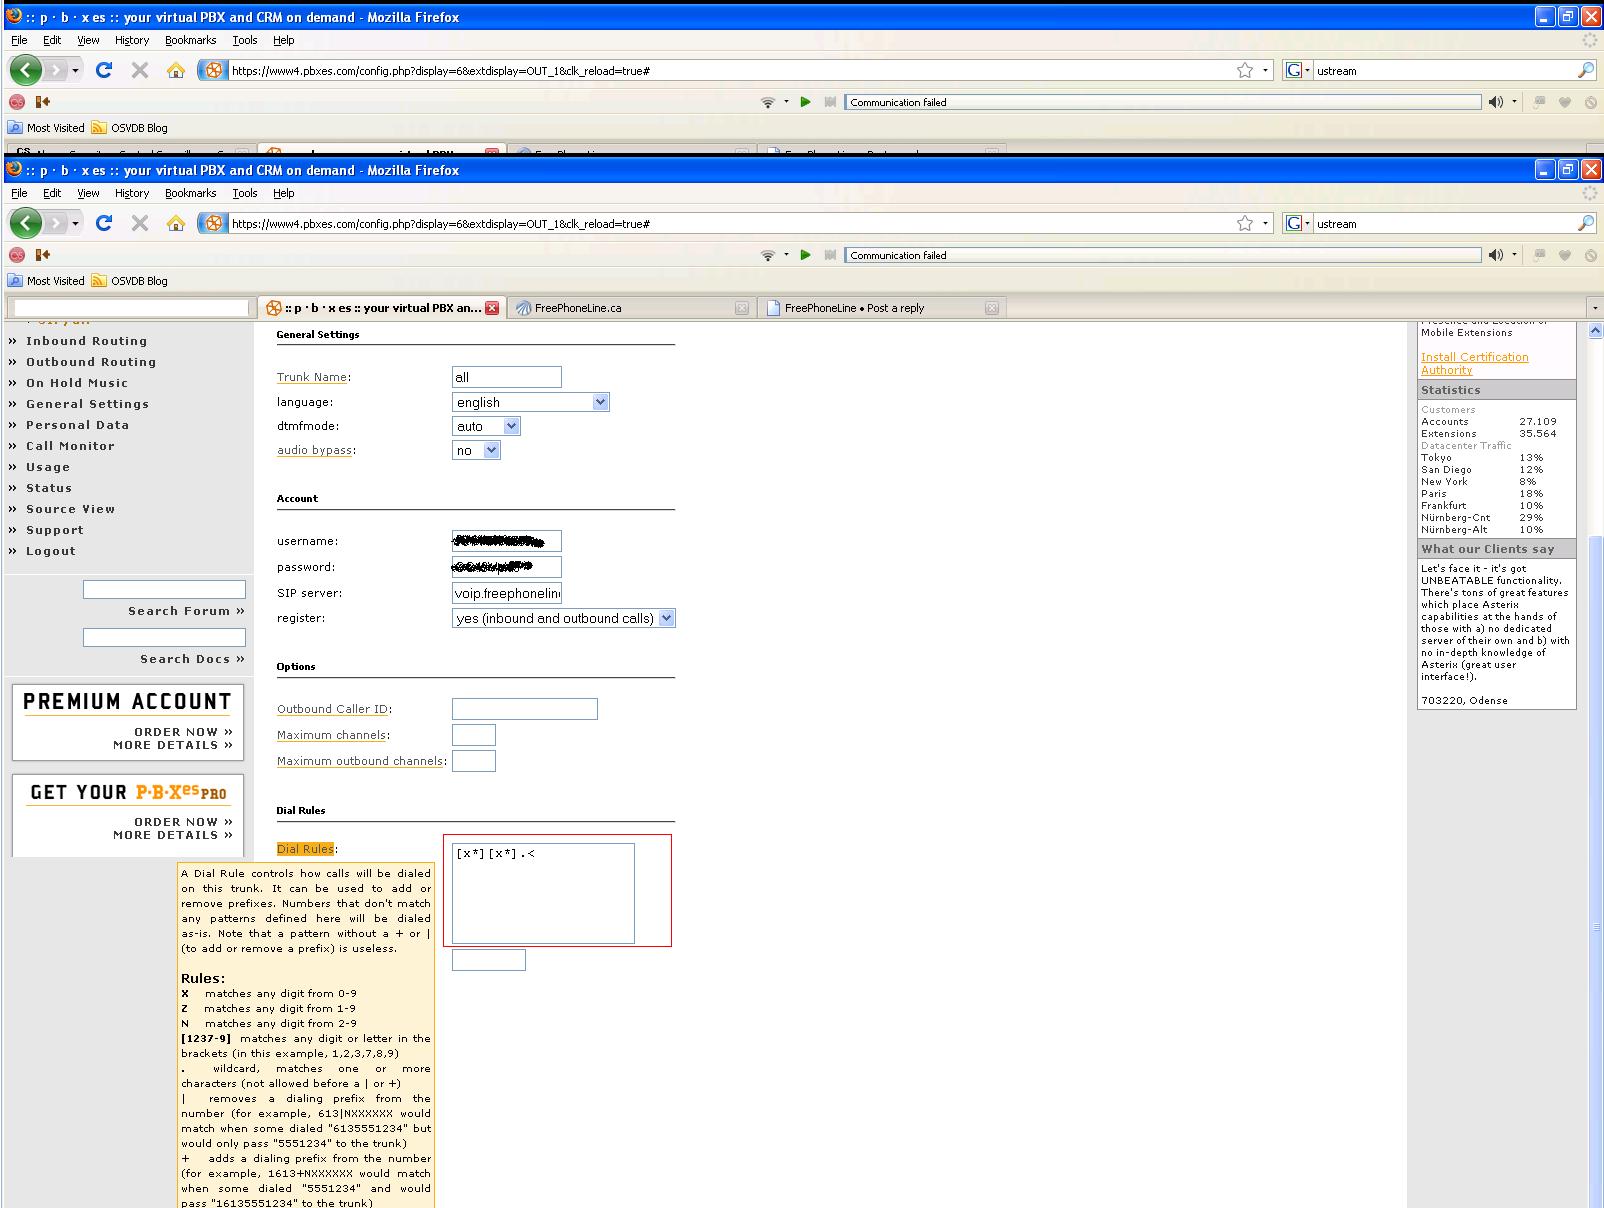Click search magnifier in front window
The image size is (1604, 1208).
[1585, 223]
